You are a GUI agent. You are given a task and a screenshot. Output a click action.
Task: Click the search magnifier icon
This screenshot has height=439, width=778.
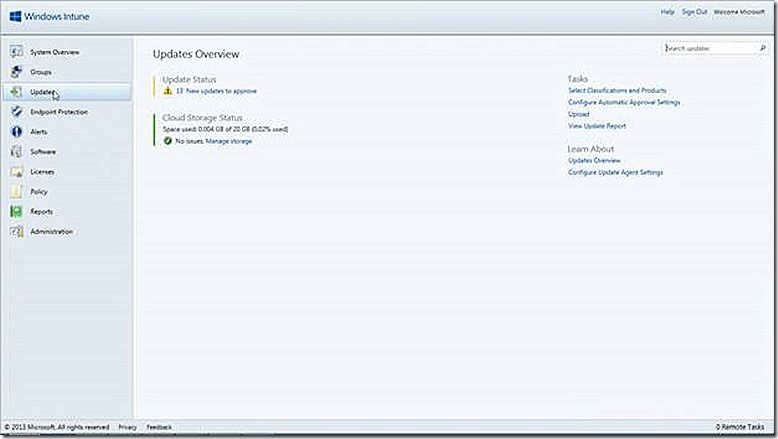(762, 48)
